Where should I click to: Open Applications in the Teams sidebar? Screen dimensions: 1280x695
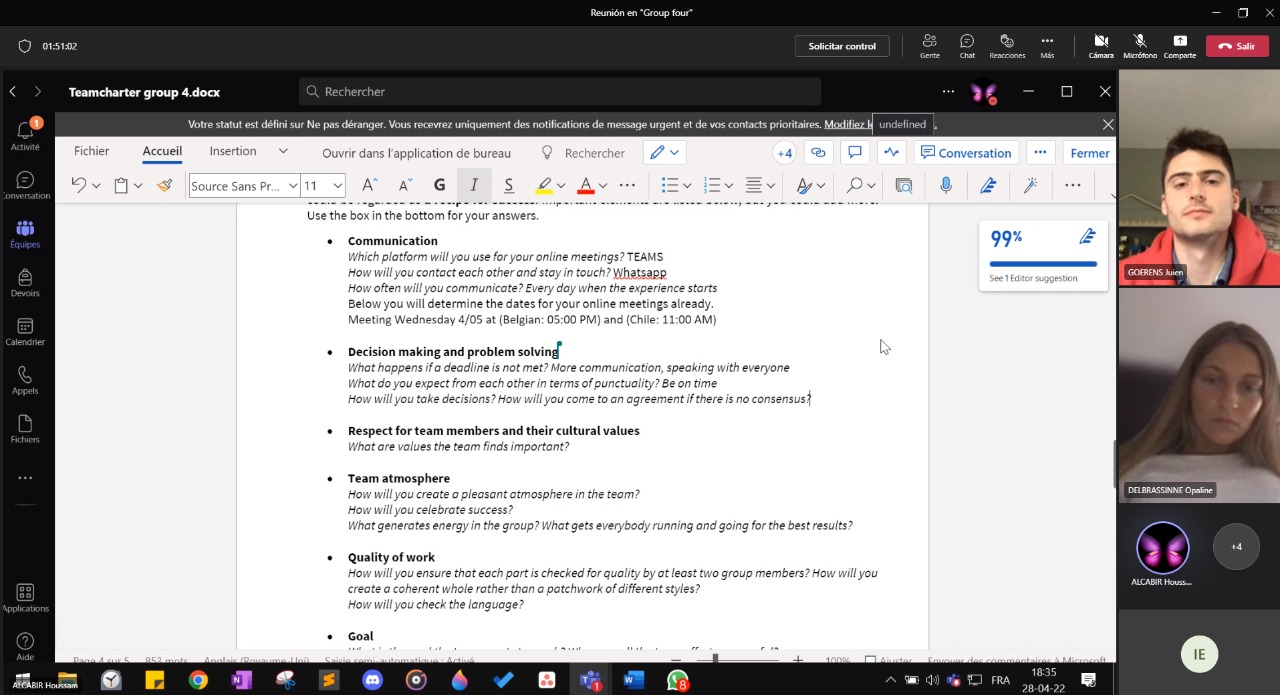(25, 598)
